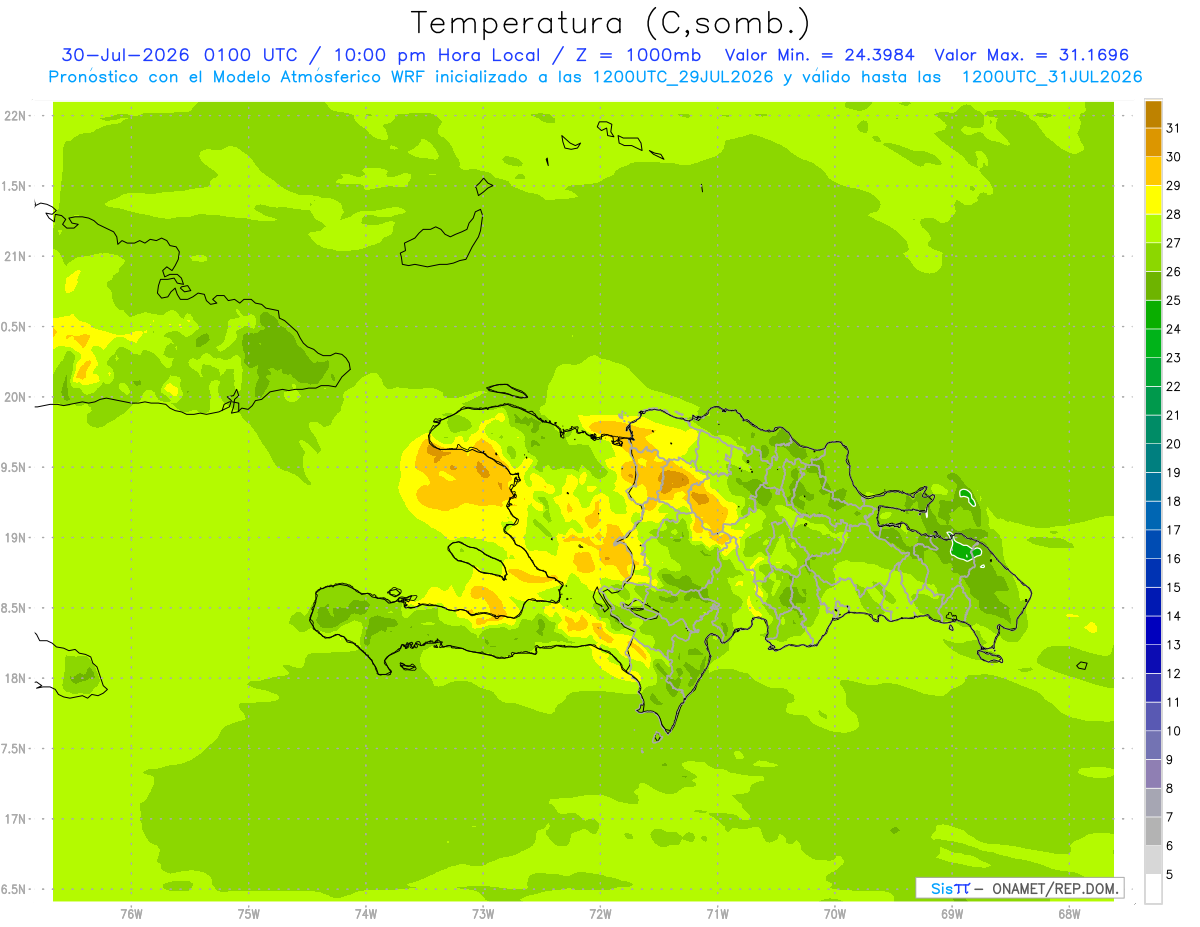Click the 'Temperatura (C,somb.)' chart title
1200x927 pixels.
coord(610,23)
